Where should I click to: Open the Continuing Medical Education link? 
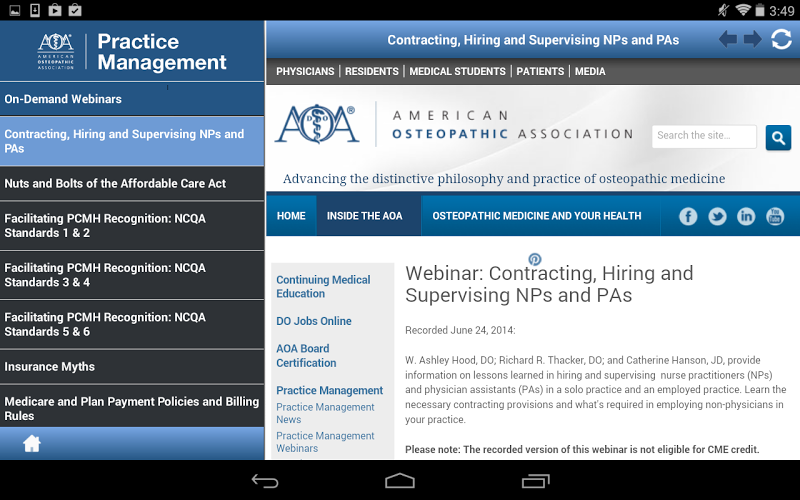323,287
